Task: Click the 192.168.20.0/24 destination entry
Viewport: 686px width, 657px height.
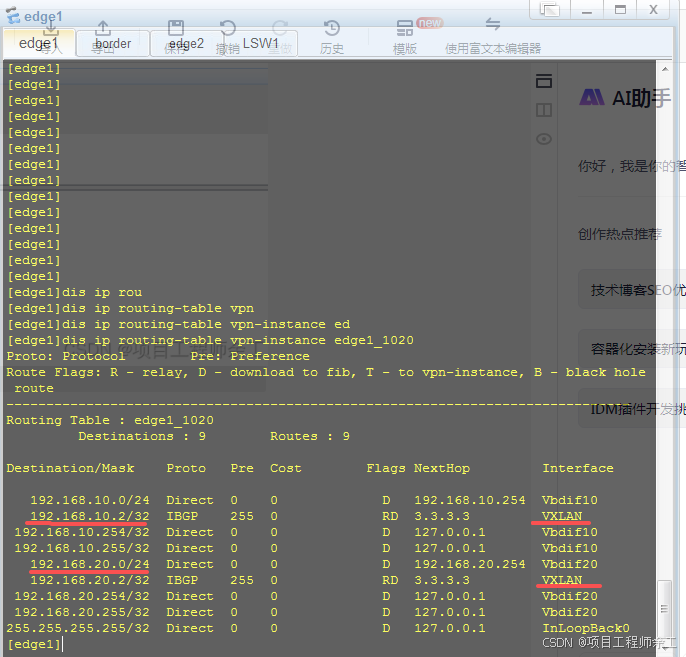Action: tap(90, 564)
